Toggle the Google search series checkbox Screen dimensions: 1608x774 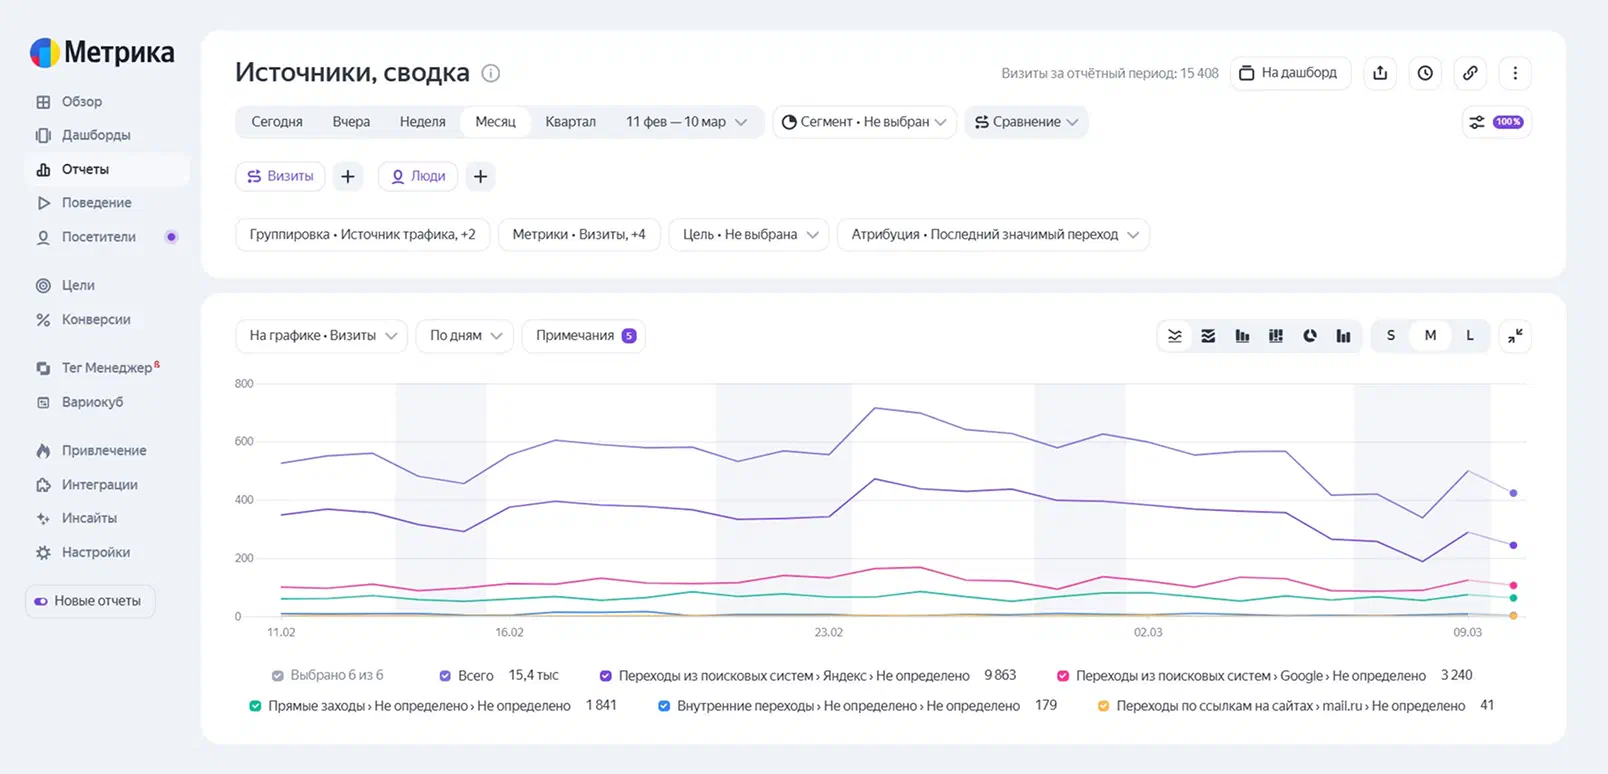[1063, 676]
